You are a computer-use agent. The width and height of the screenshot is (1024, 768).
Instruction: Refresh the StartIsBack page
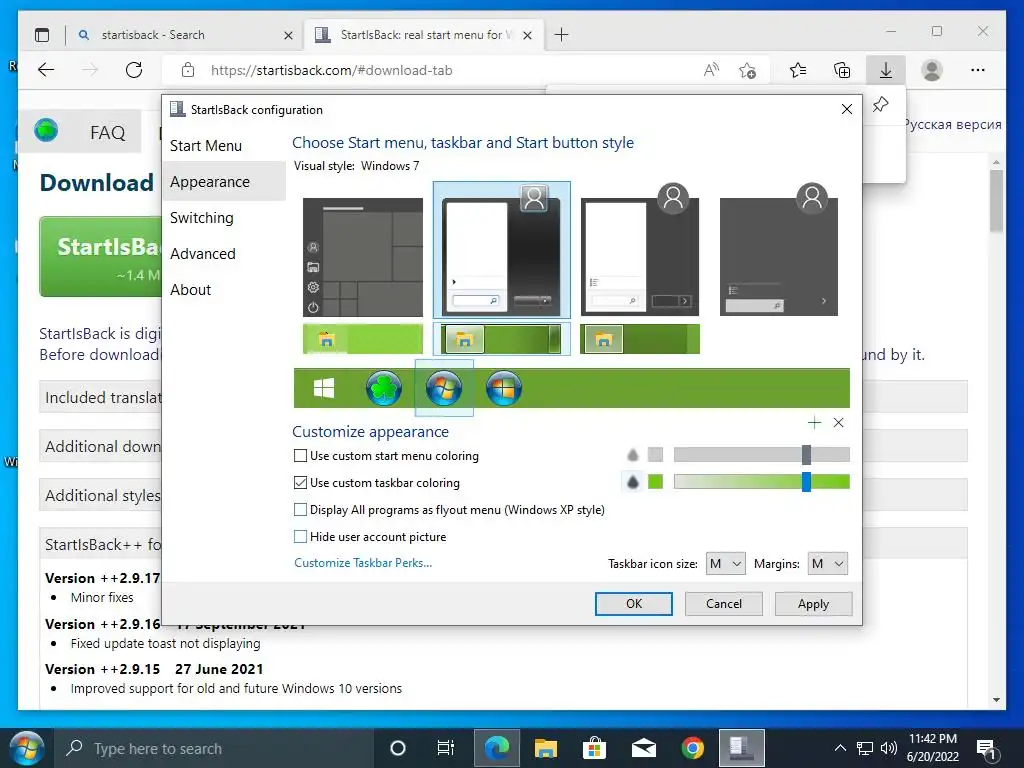coord(134,70)
